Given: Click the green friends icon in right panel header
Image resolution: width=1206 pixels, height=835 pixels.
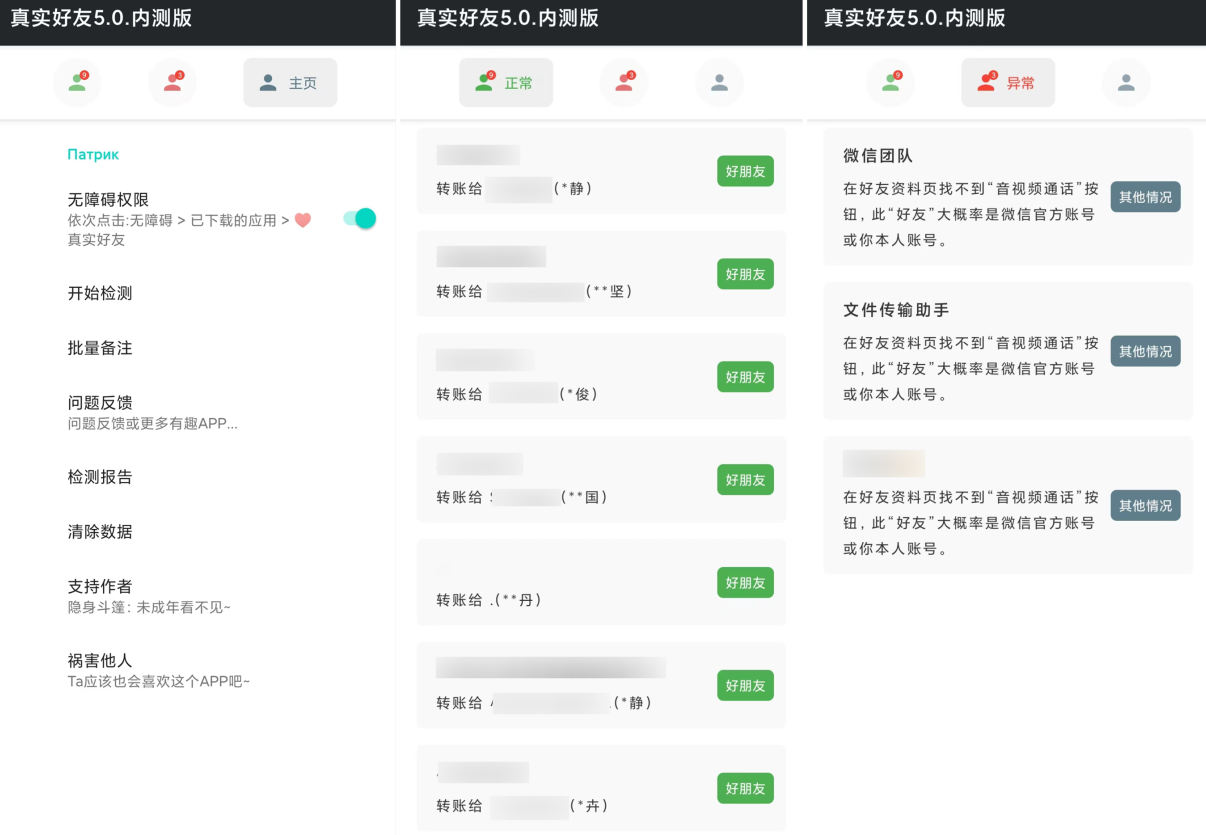Looking at the screenshot, I should point(890,82).
